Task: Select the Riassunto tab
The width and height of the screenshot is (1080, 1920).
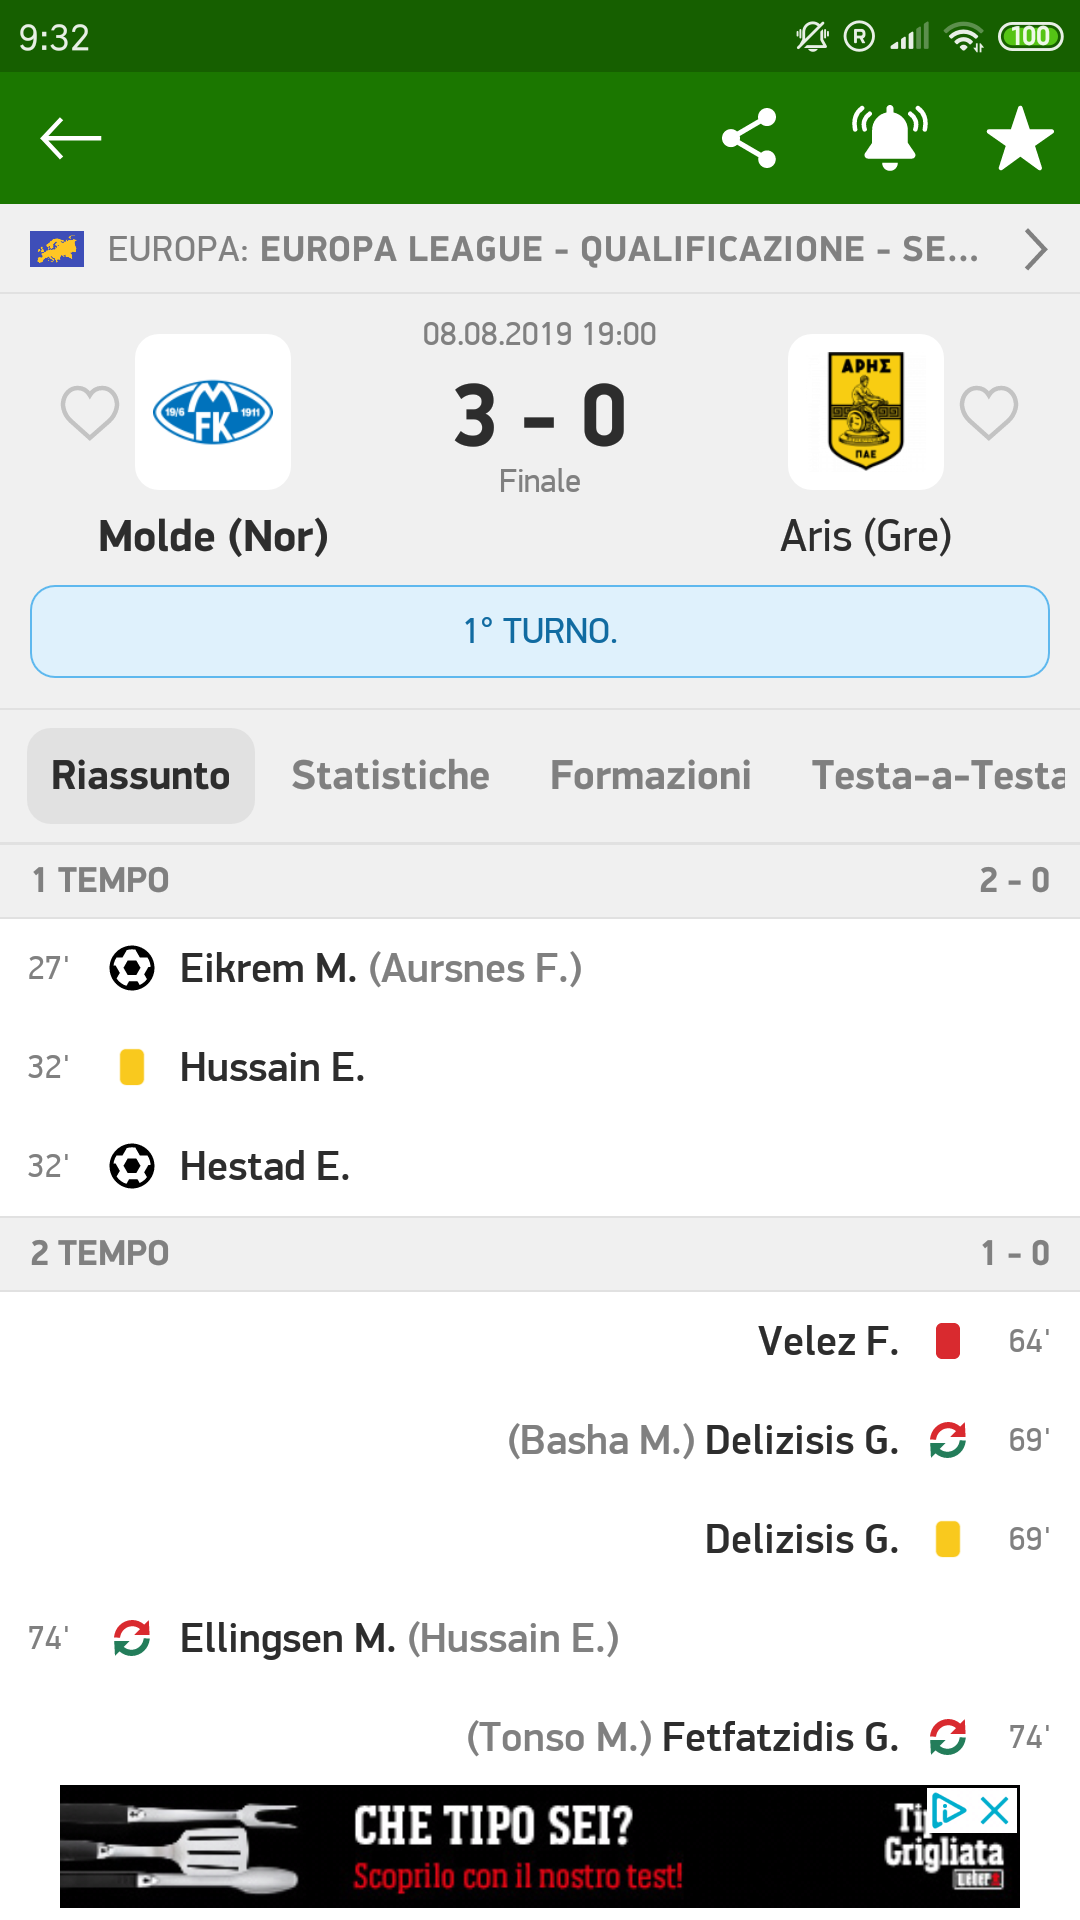Action: (x=141, y=776)
